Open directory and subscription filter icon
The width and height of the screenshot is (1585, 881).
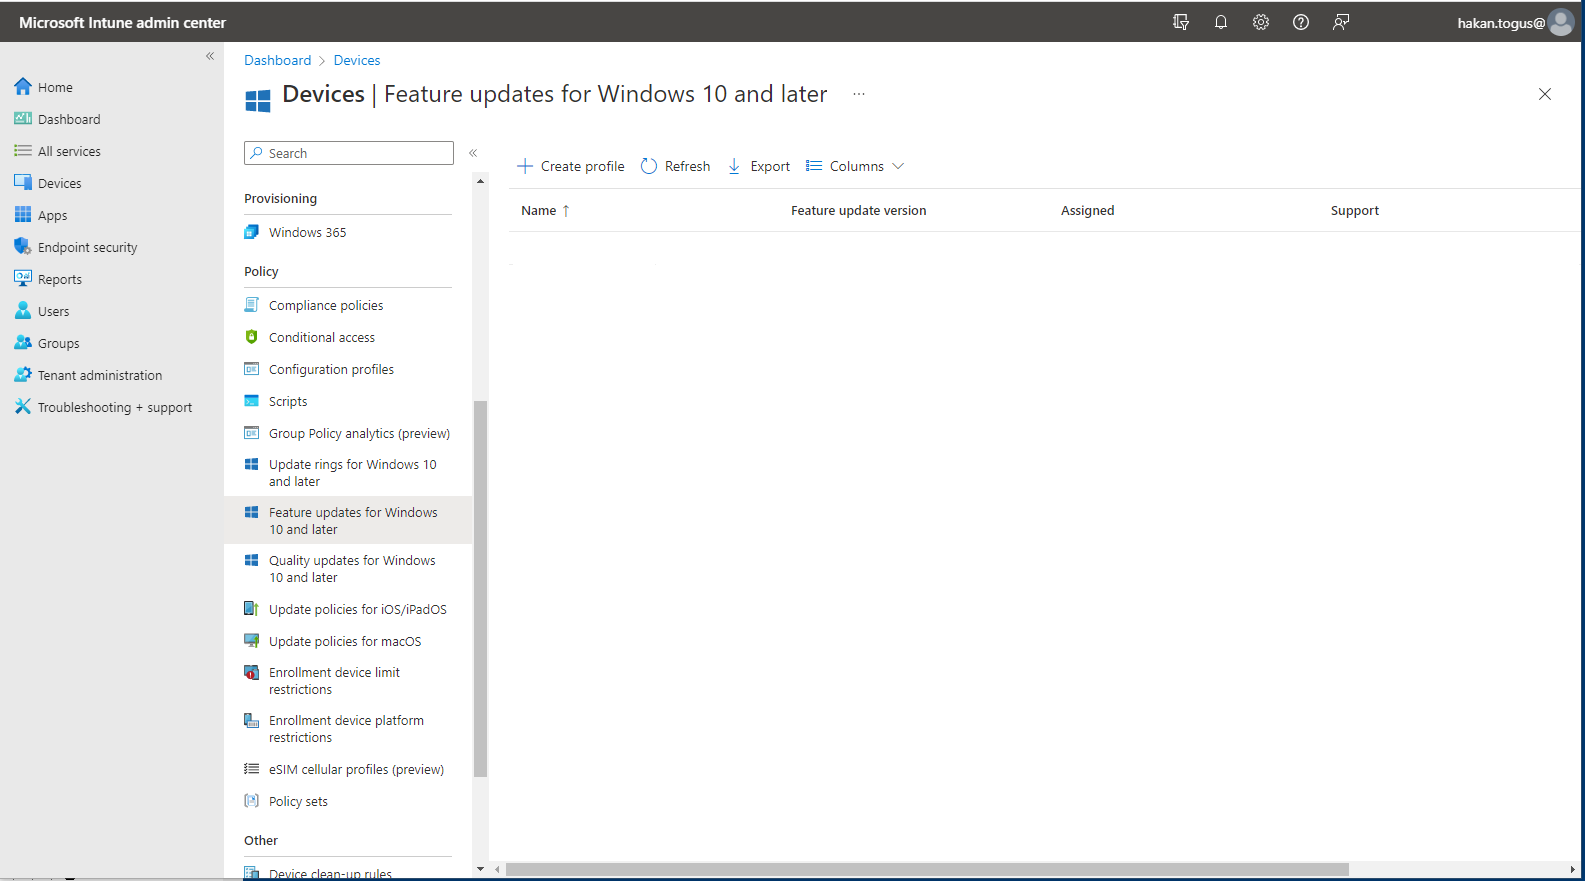pyautogui.click(x=1181, y=22)
